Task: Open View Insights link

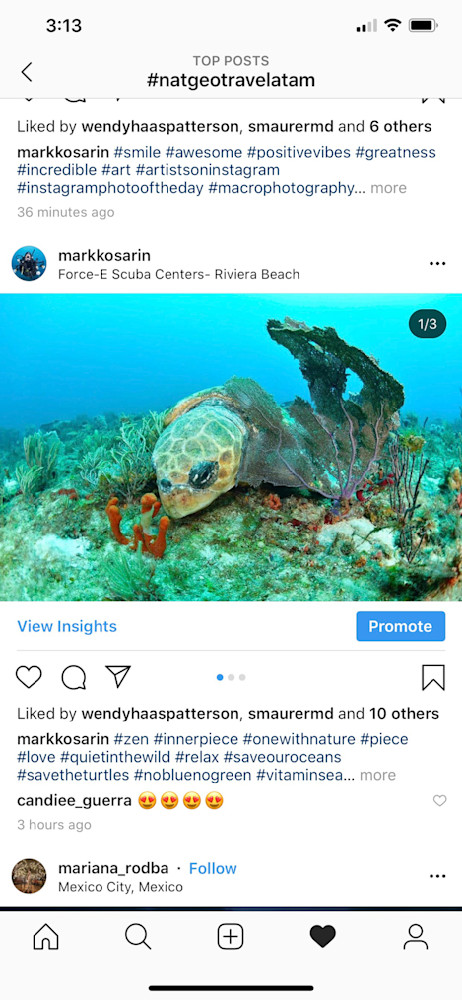Action: pos(67,626)
